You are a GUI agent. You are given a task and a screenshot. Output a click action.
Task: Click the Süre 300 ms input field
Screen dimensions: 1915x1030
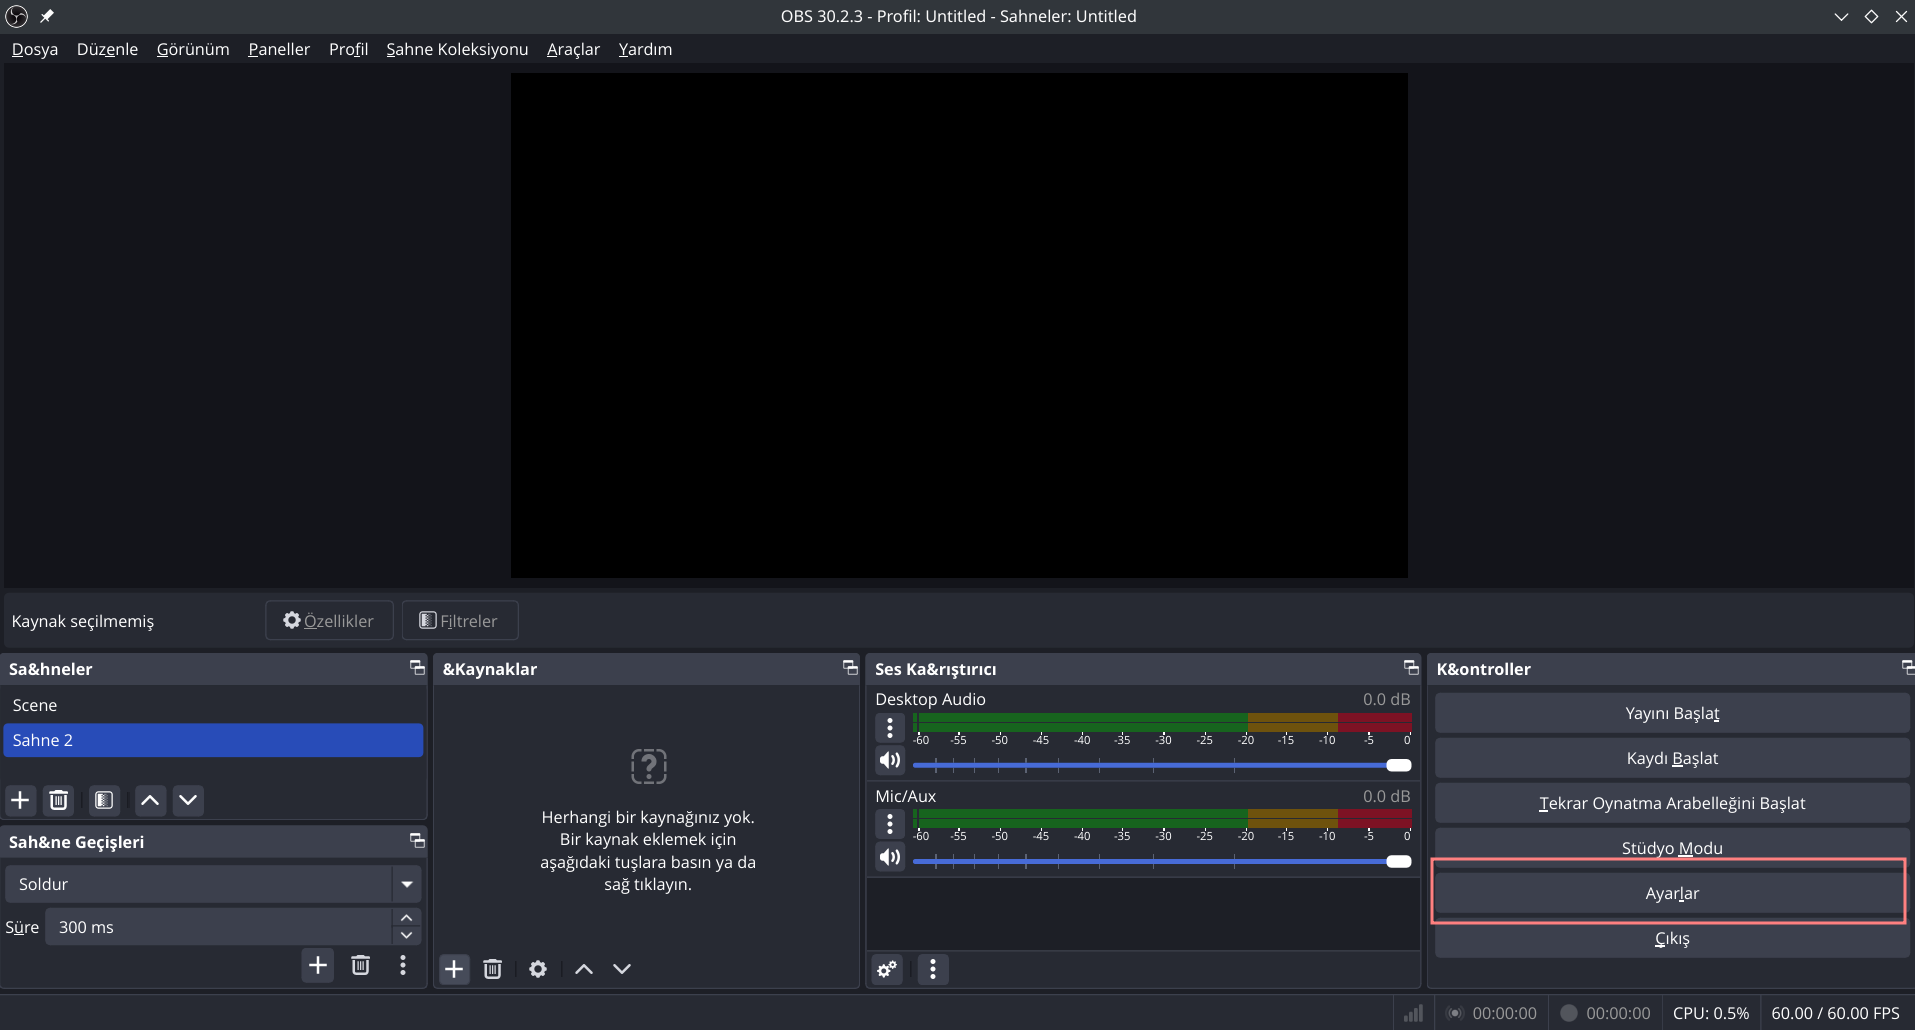pyautogui.click(x=218, y=927)
